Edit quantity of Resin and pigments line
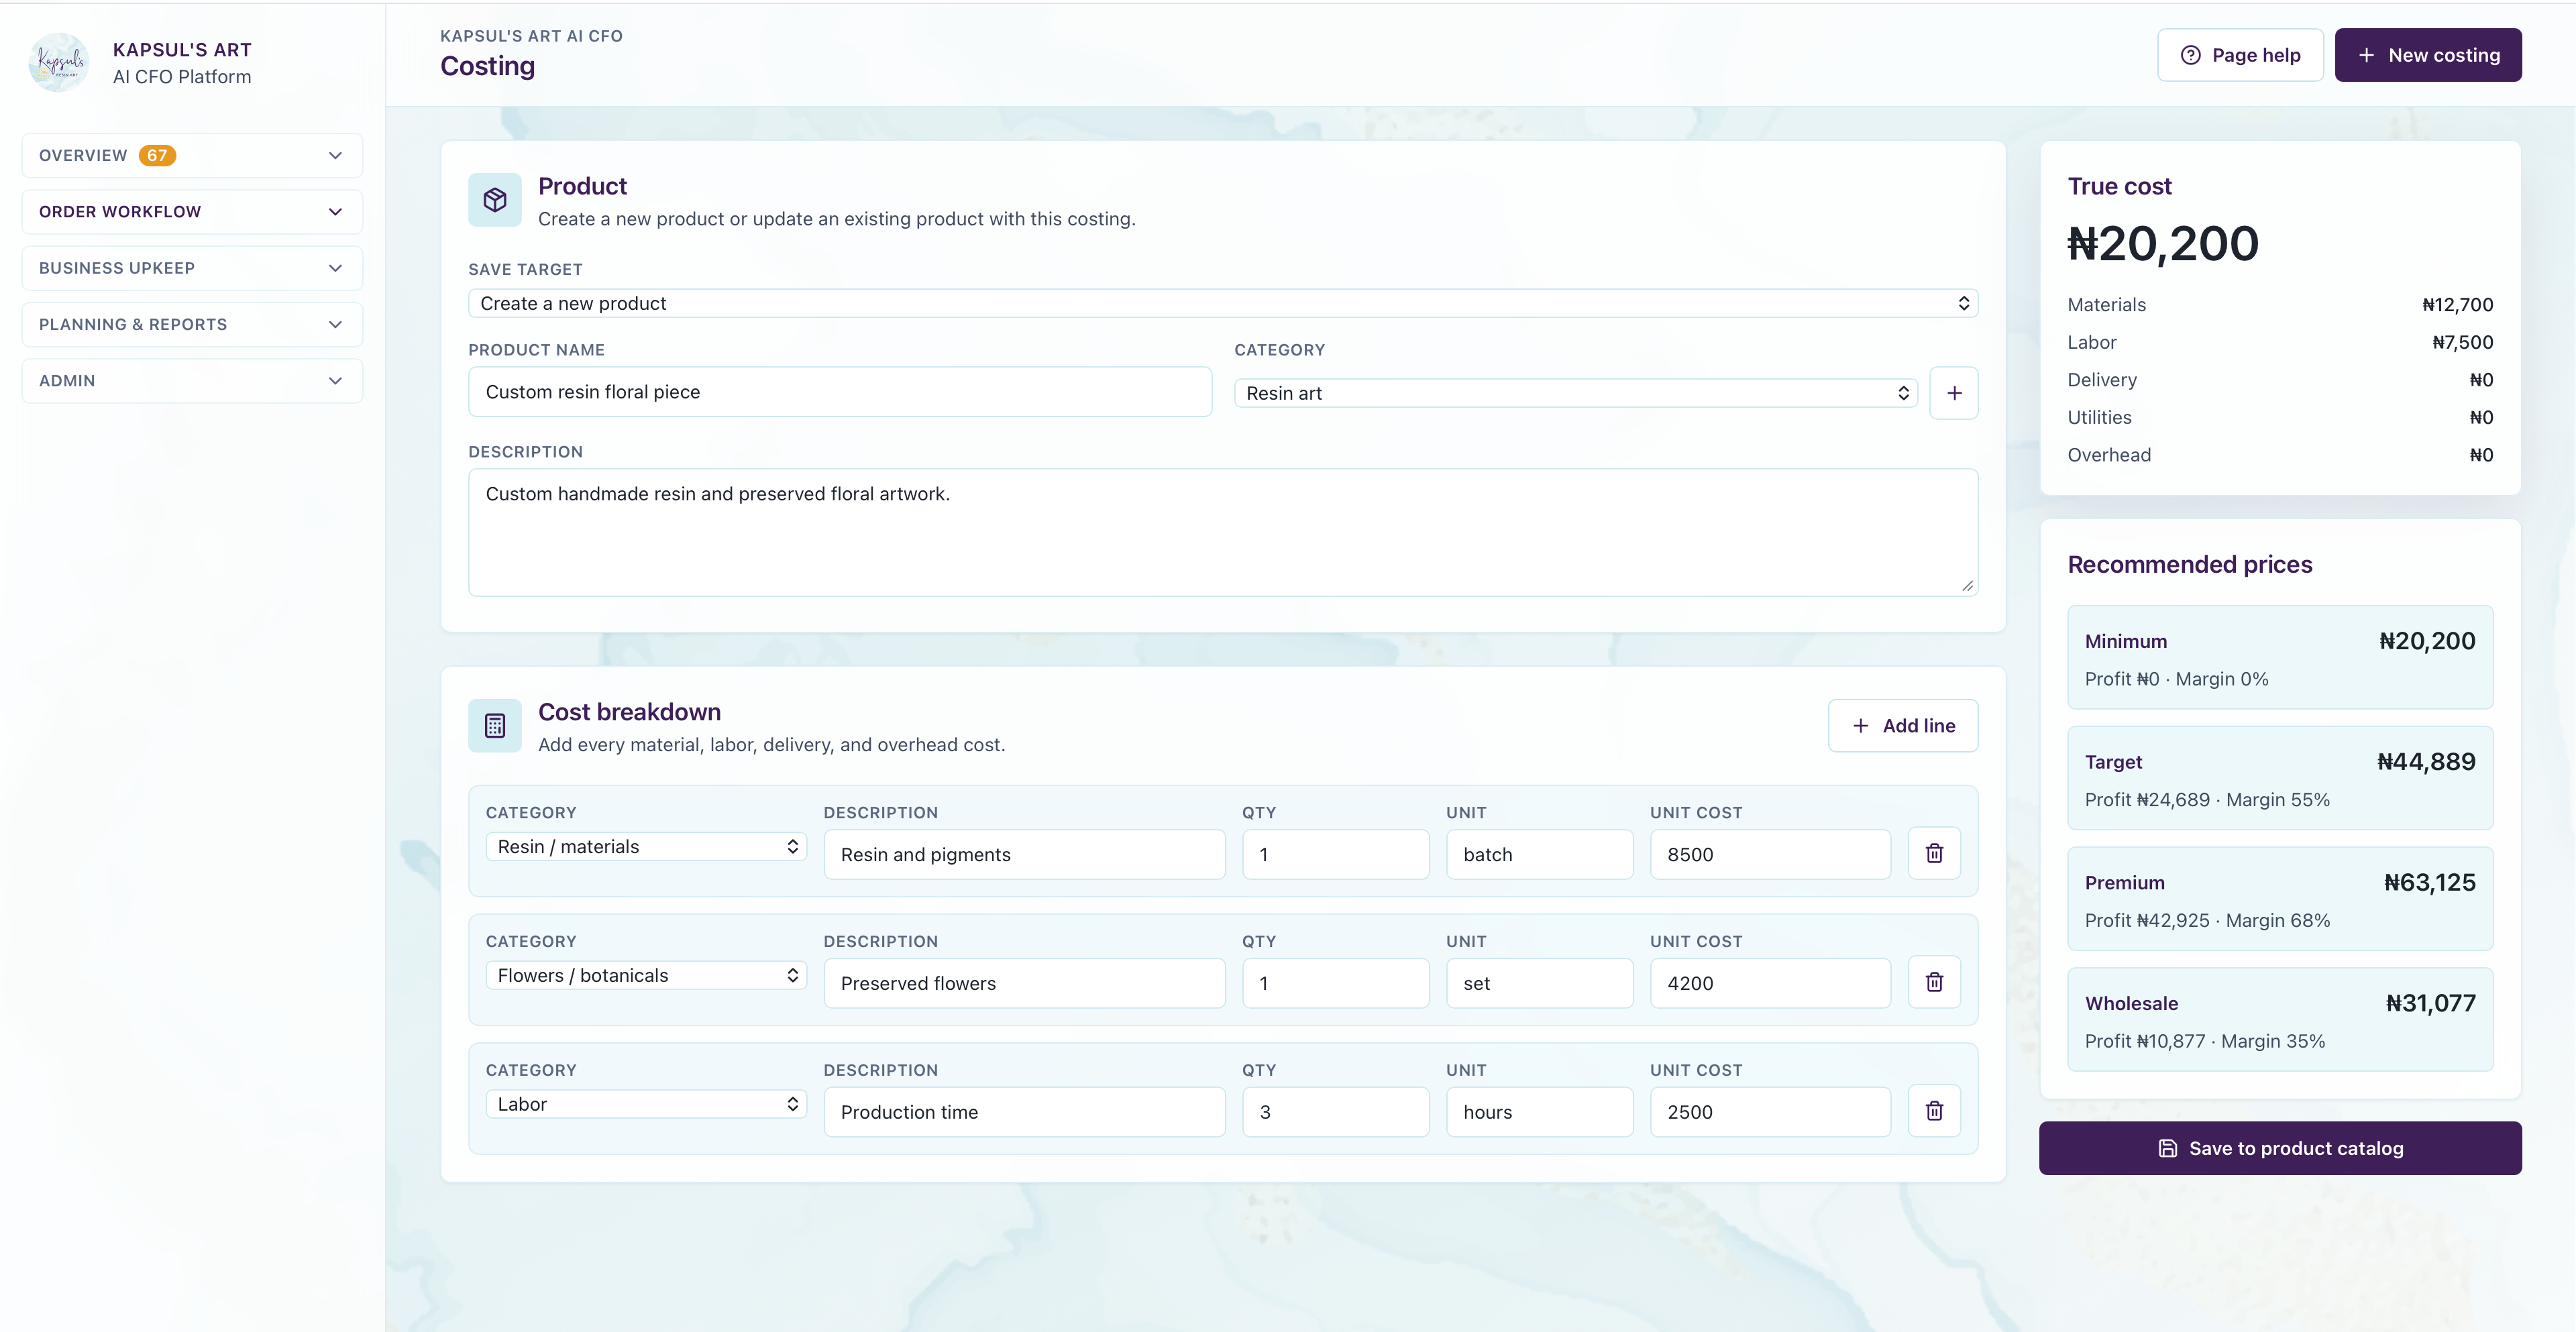This screenshot has width=2576, height=1332. click(1335, 854)
